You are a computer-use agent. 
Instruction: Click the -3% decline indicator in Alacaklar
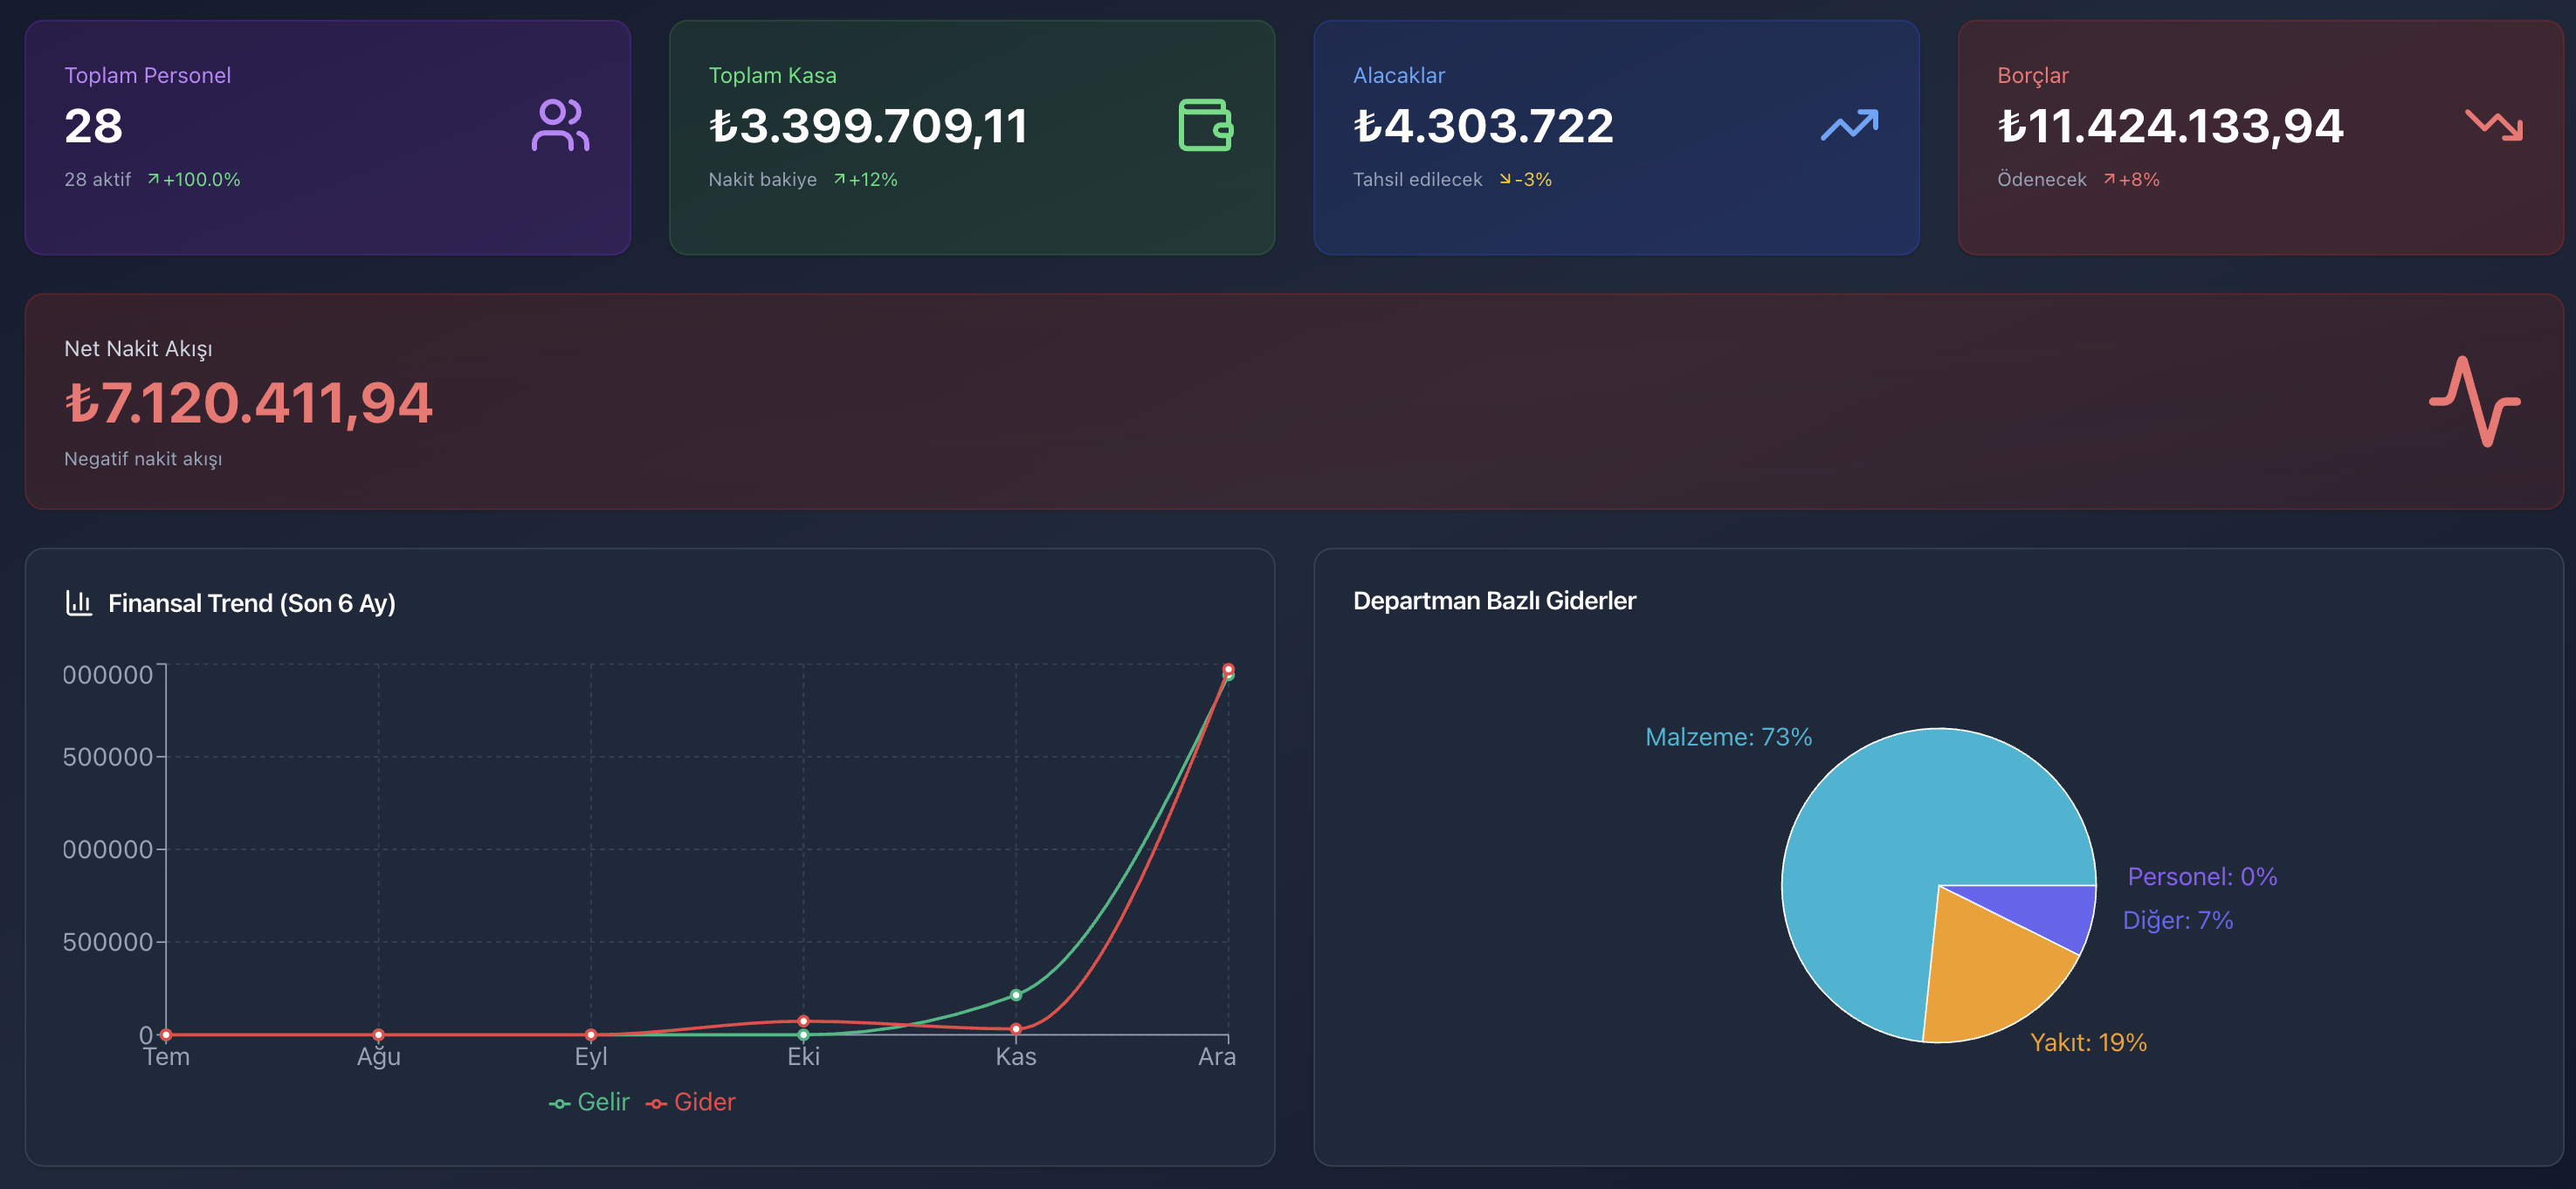(x=1525, y=180)
